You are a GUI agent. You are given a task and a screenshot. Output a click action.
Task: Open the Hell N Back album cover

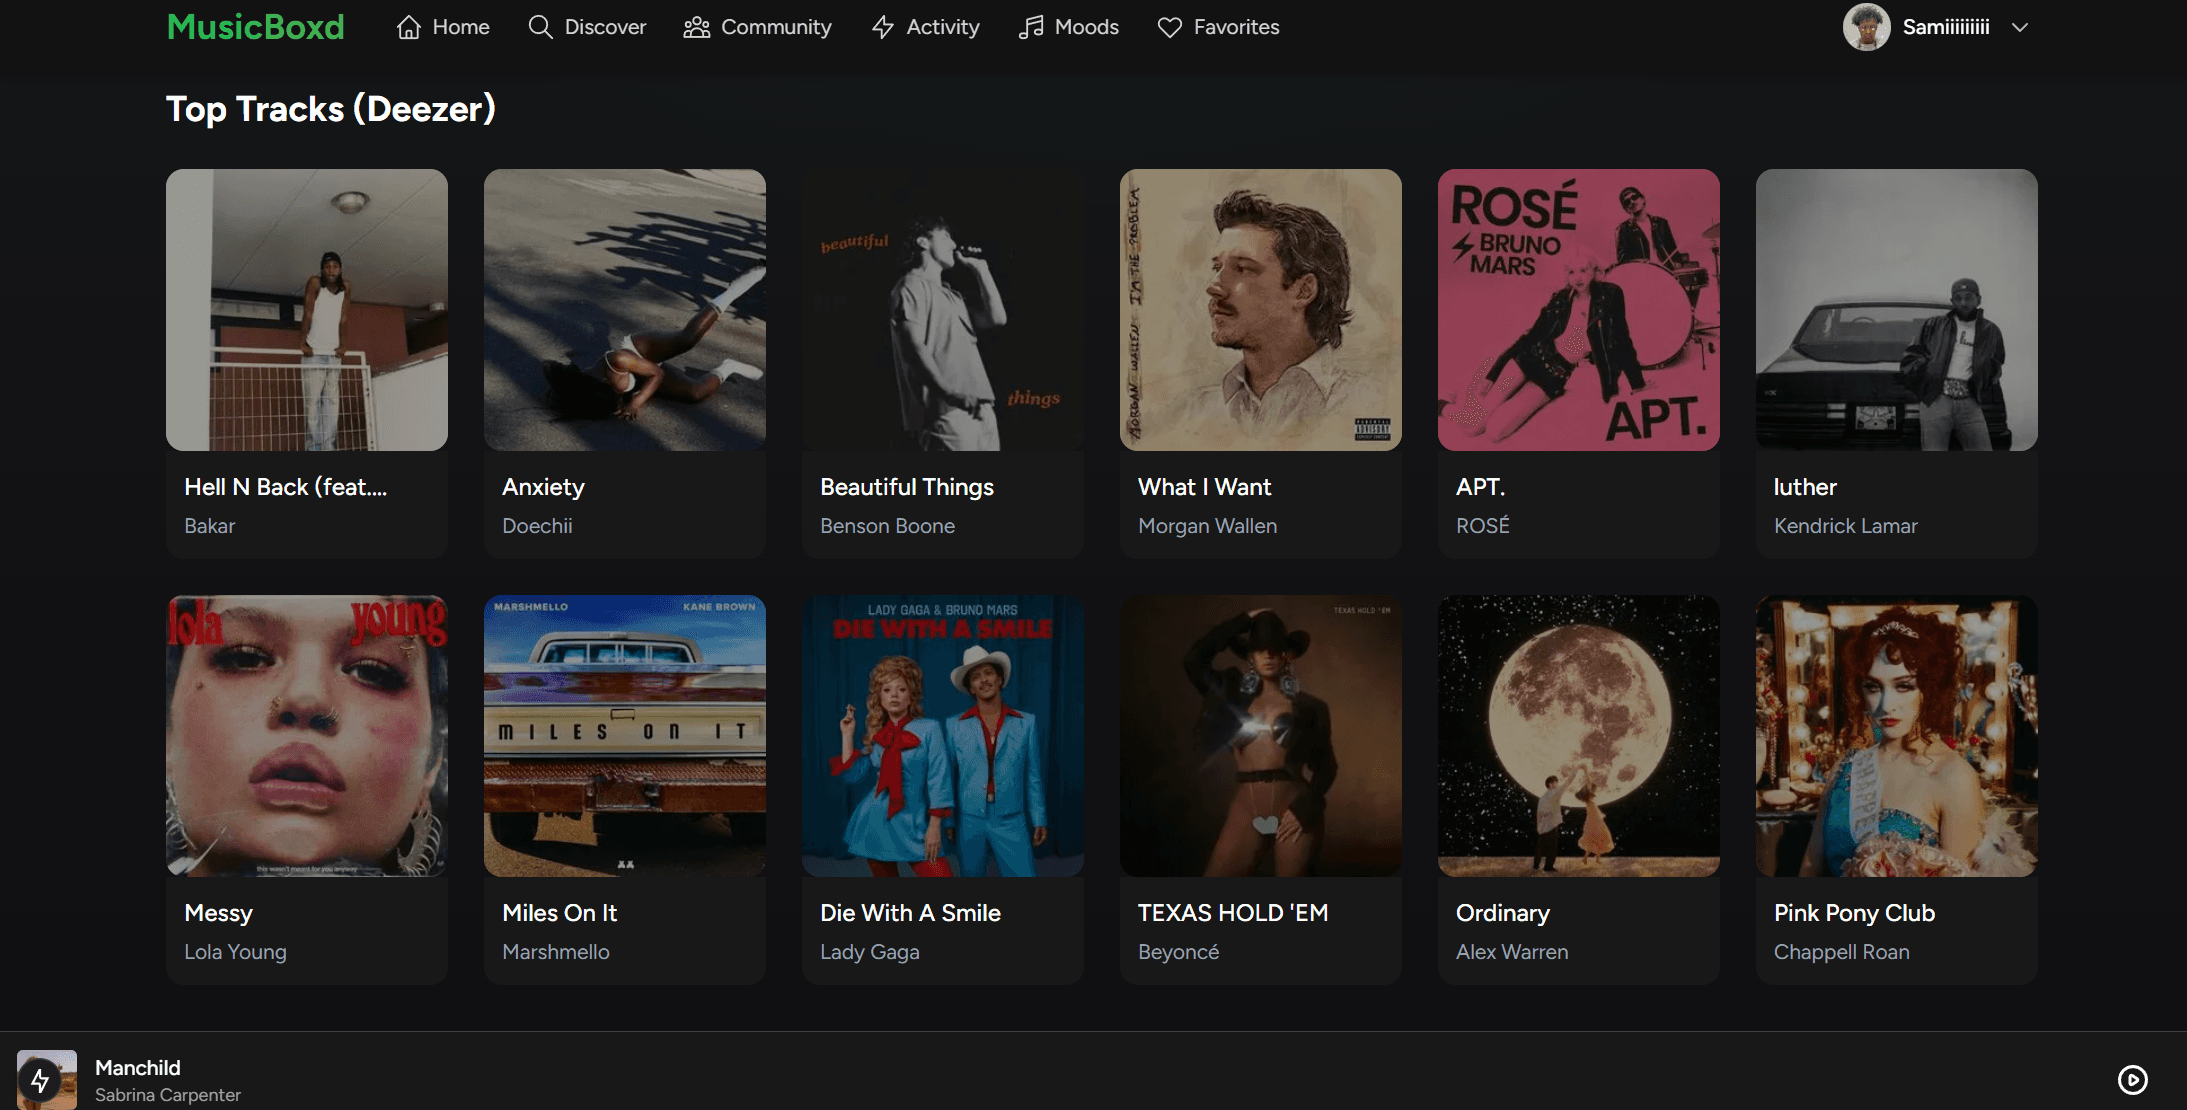pyautogui.click(x=307, y=310)
